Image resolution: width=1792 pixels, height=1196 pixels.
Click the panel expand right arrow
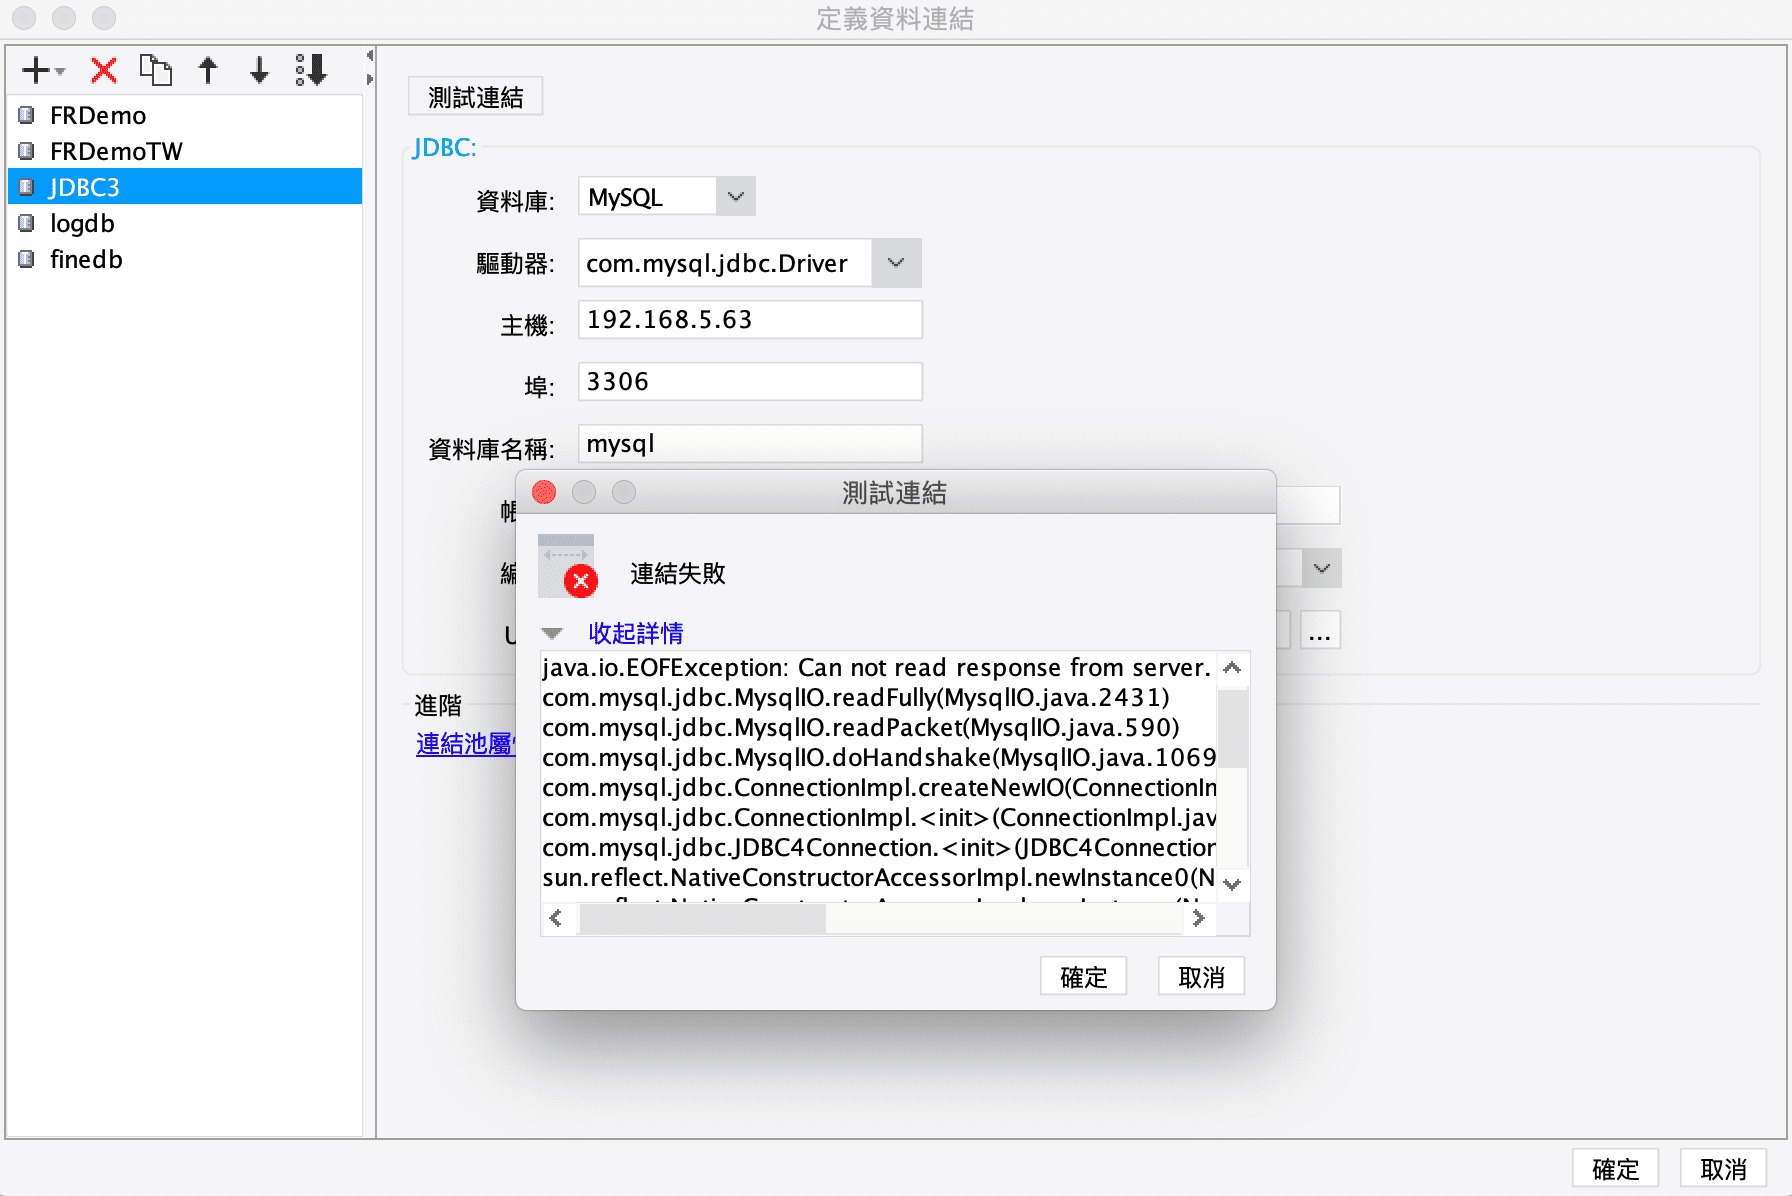(370, 79)
